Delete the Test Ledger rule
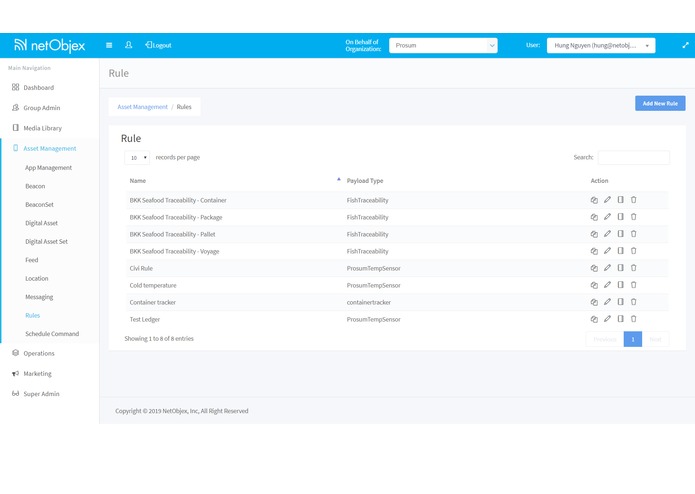The image size is (695, 494). point(633,319)
